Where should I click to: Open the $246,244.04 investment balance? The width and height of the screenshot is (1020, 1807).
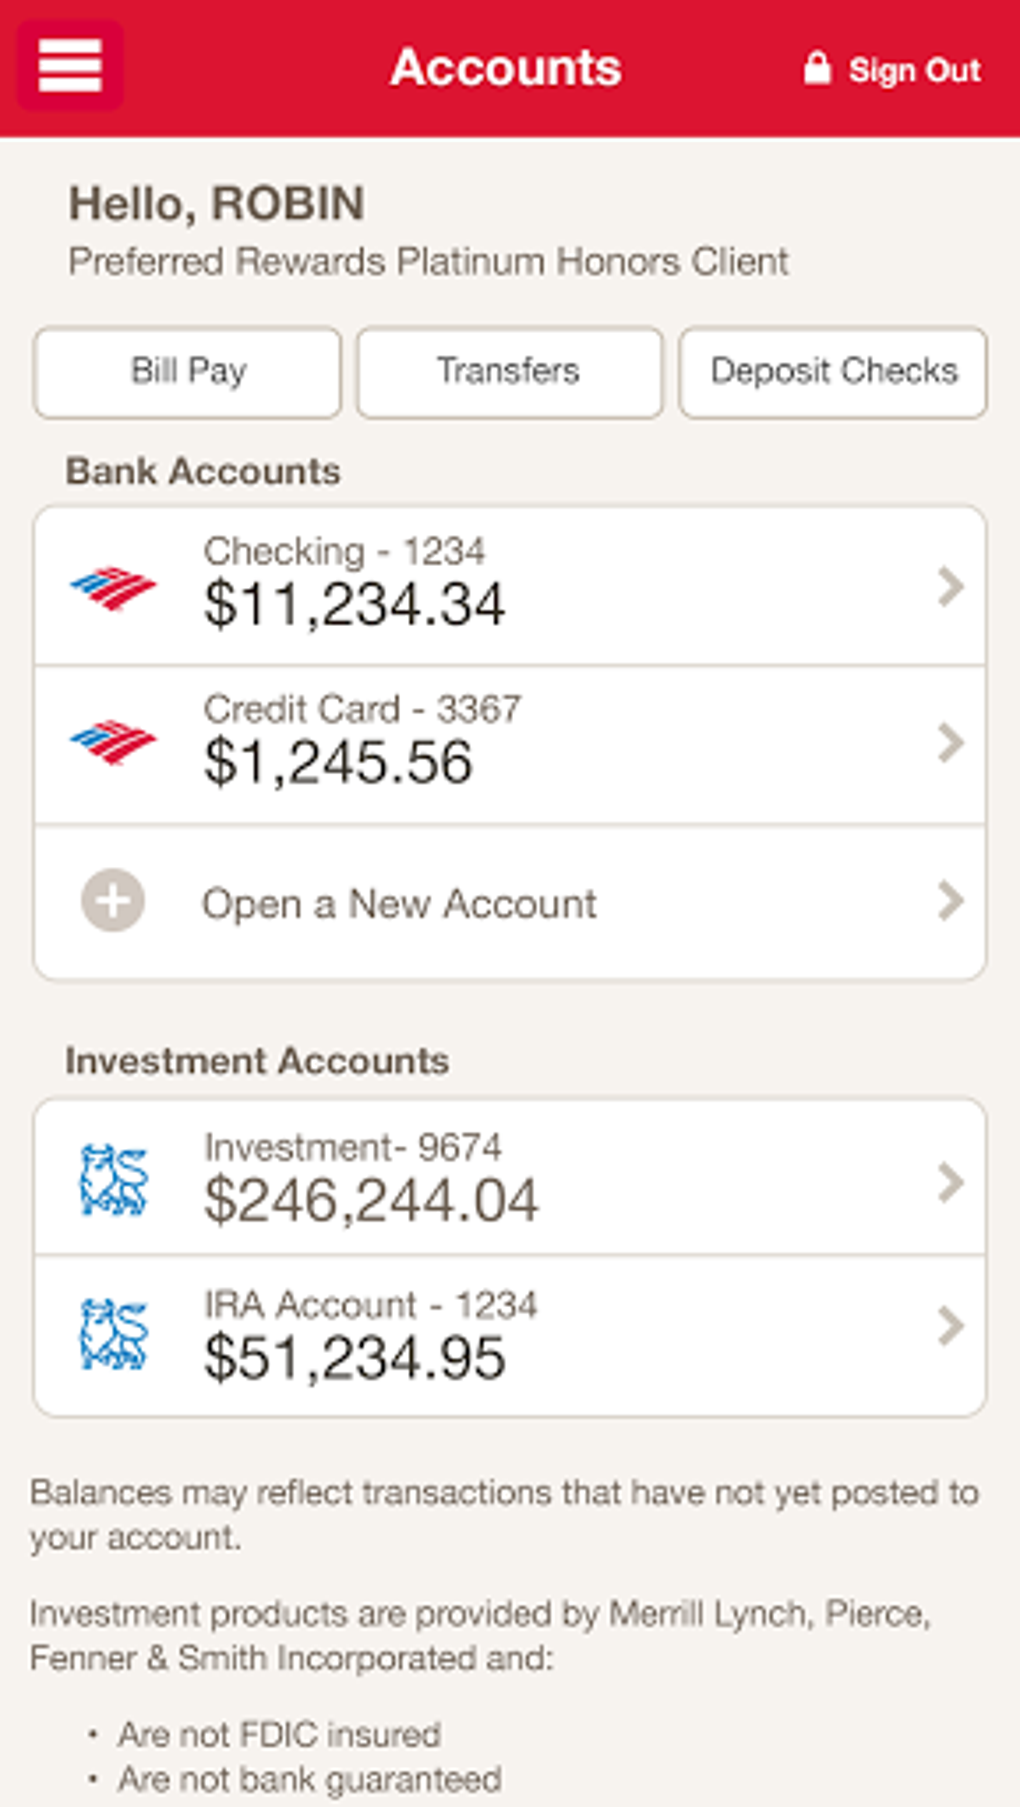[x=371, y=1200]
